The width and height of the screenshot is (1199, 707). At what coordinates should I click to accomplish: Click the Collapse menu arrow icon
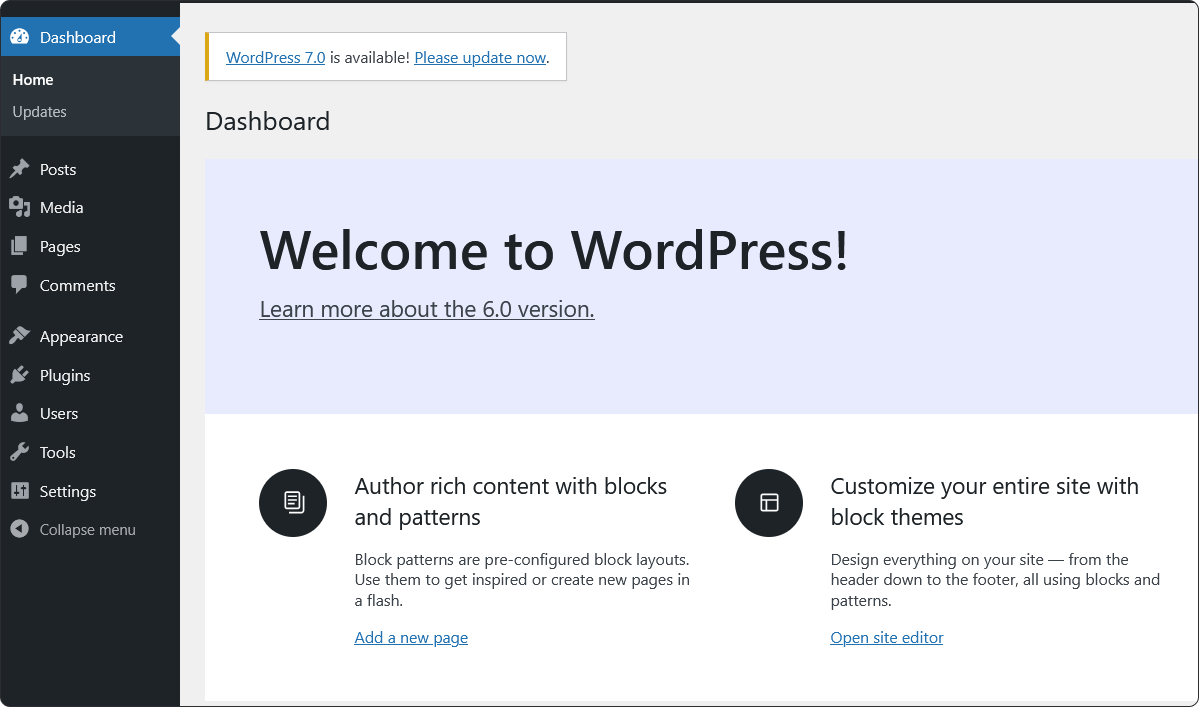(20, 529)
